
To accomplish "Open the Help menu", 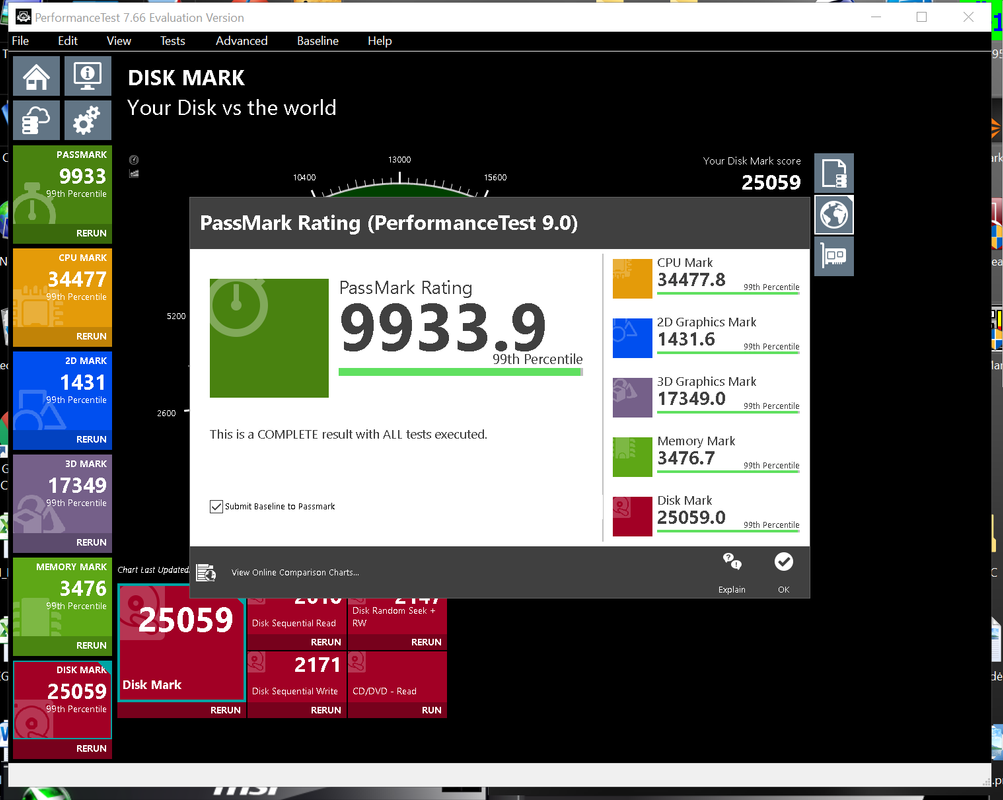I will point(380,41).
